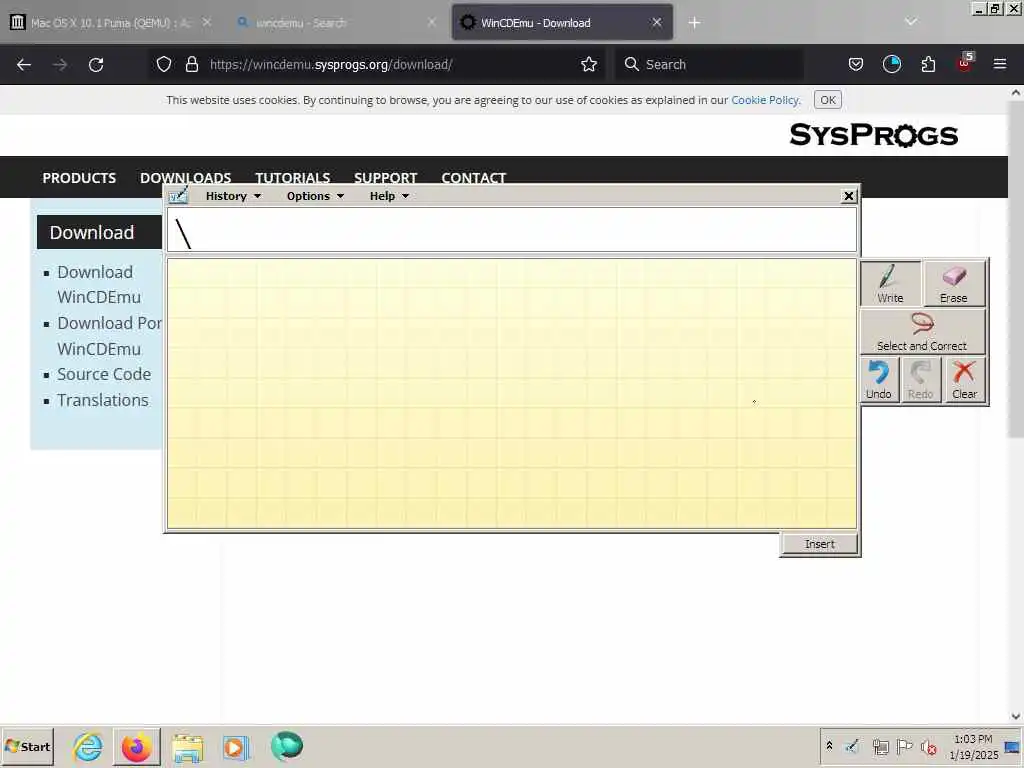Save page to Pocket
Screen dimensions: 1024x768
(856, 64)
